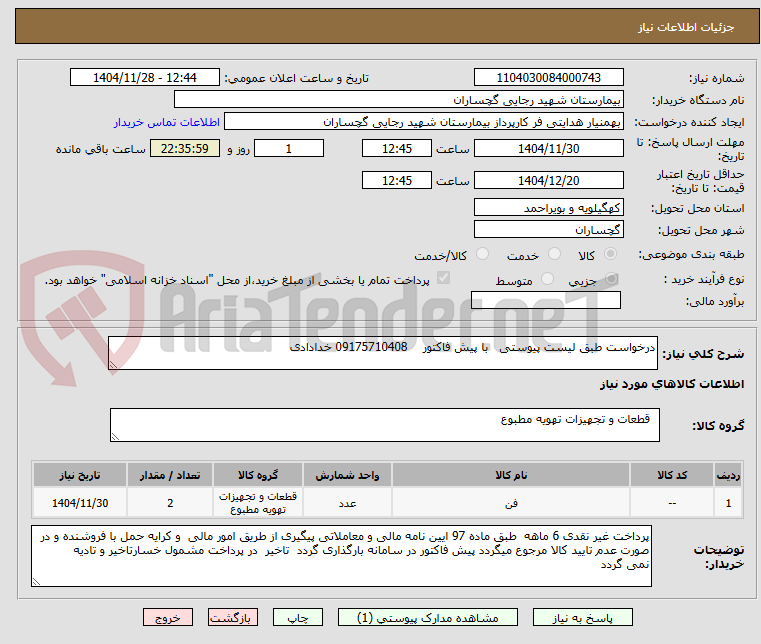Click the گروه کالا column header
This screenshot has height=644, width=761.
coord(258,475)
